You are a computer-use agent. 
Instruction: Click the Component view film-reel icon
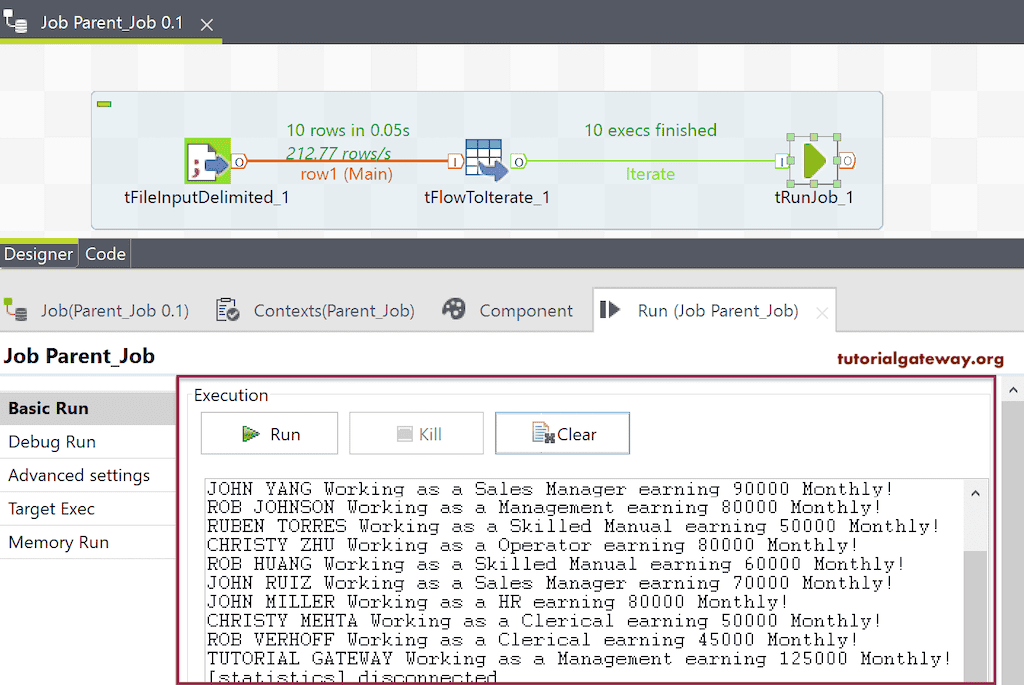click(x=455, y=310)
